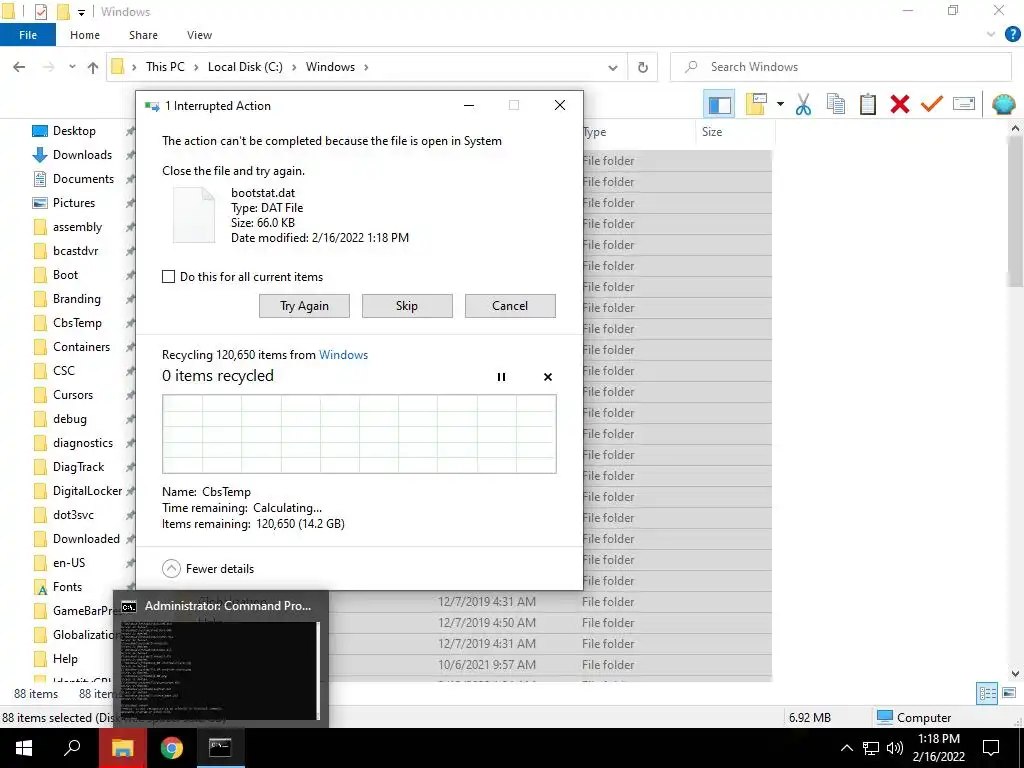Open the recent locations dropdown
1024x768 pixels.
[x=72, y=67]
